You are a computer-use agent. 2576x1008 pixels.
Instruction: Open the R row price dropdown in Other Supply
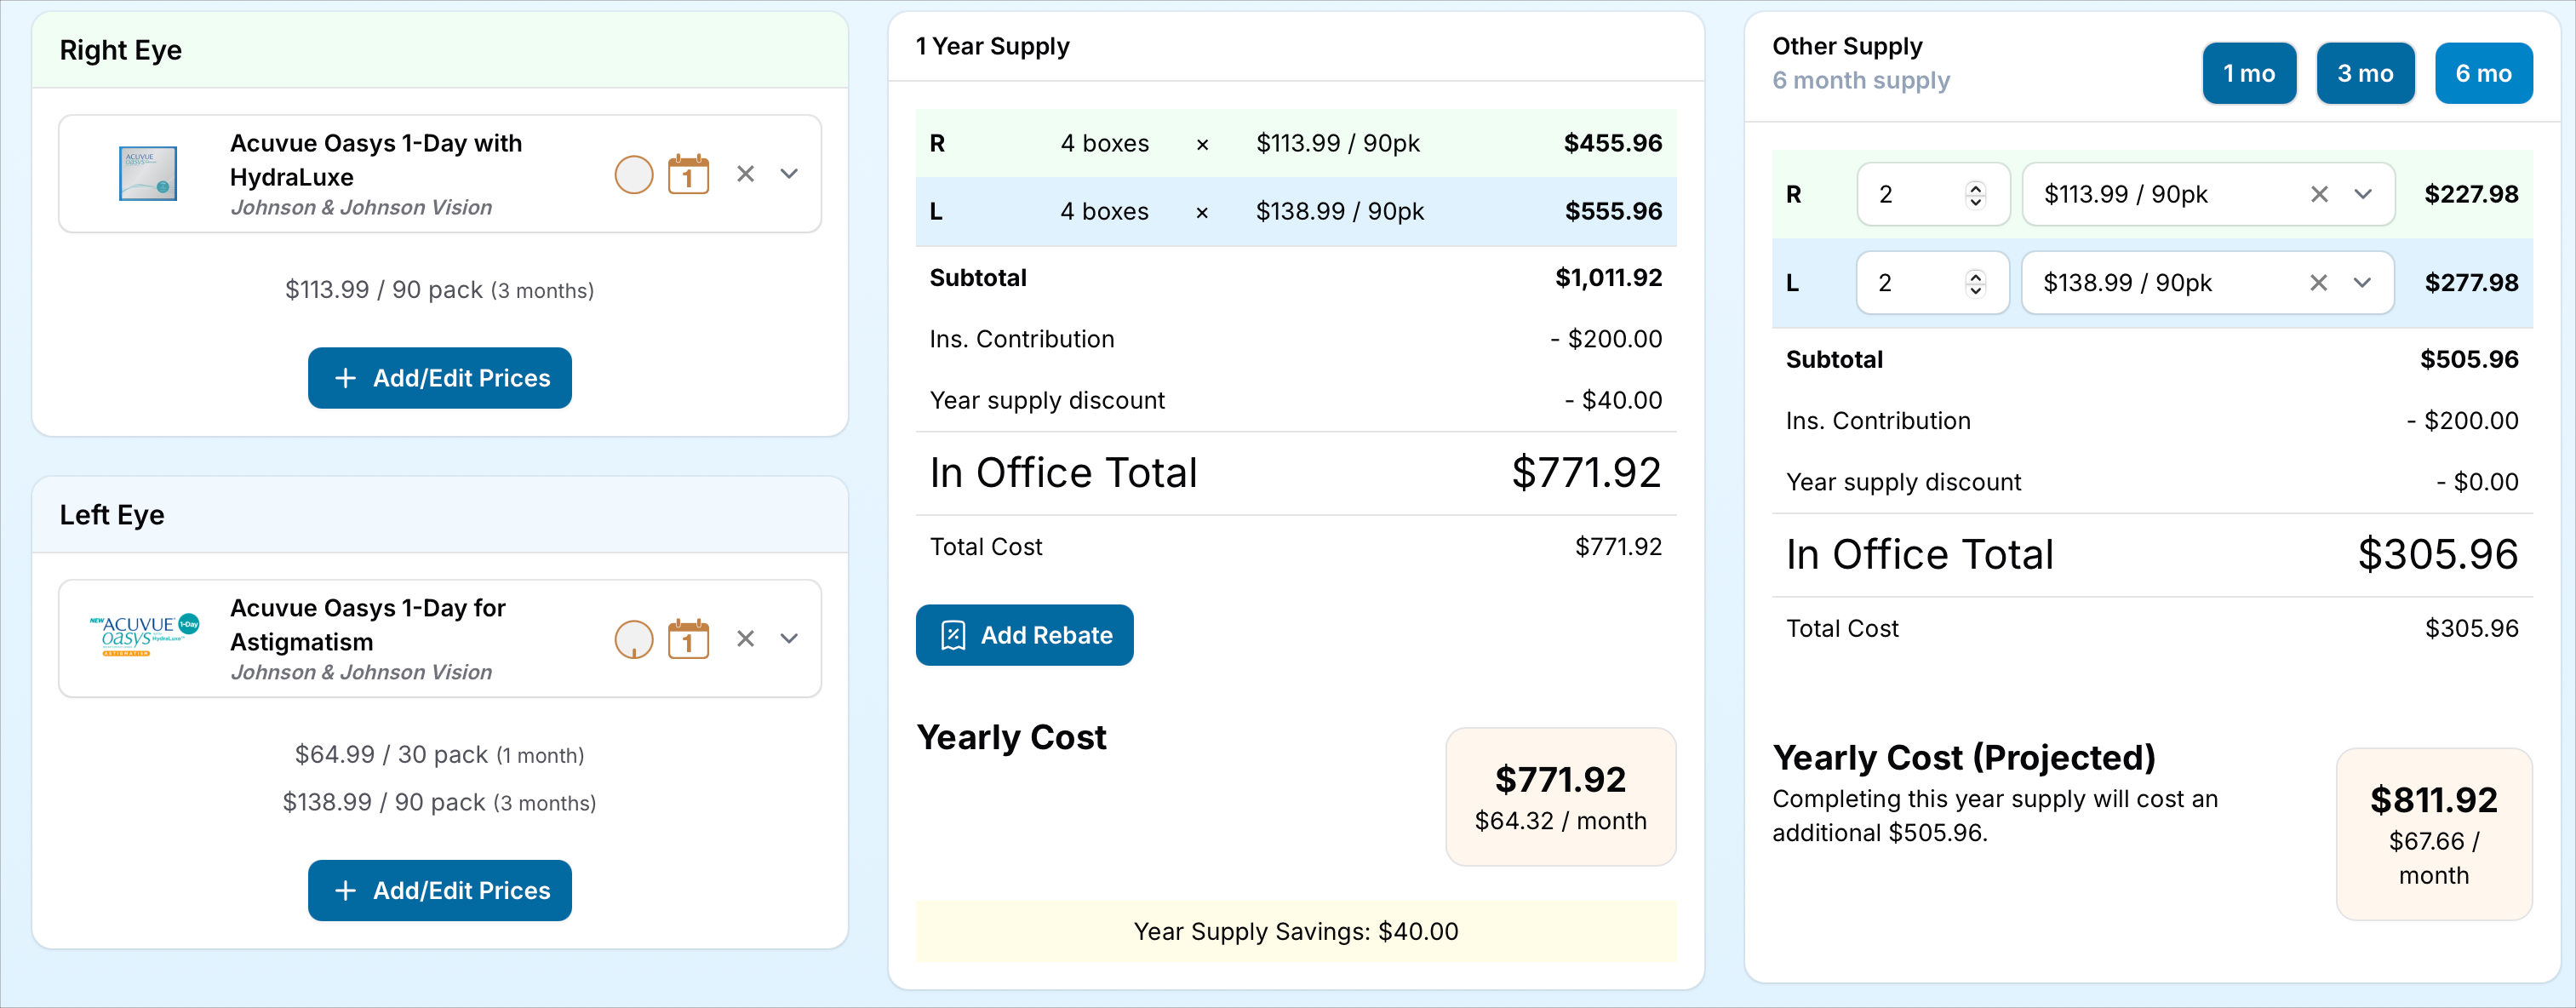tap(2363, 194)
